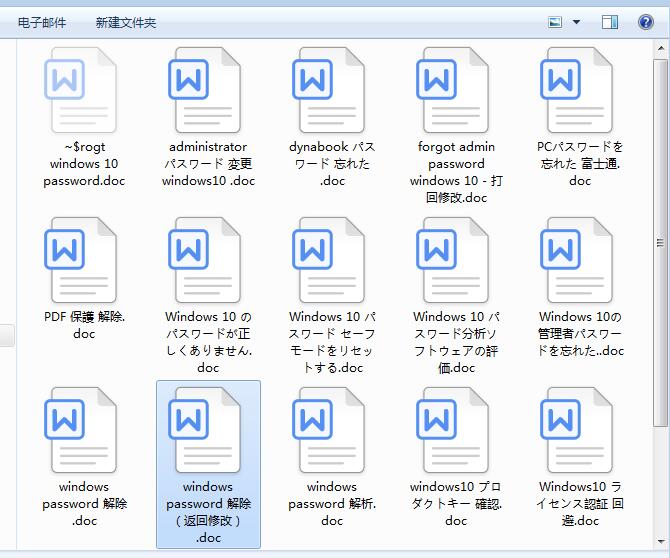Image resolution: width=670 pixels, height=558 pixels.
Task: Select windows password 解除.doc file icon
Action: click(x=80, y=430)
